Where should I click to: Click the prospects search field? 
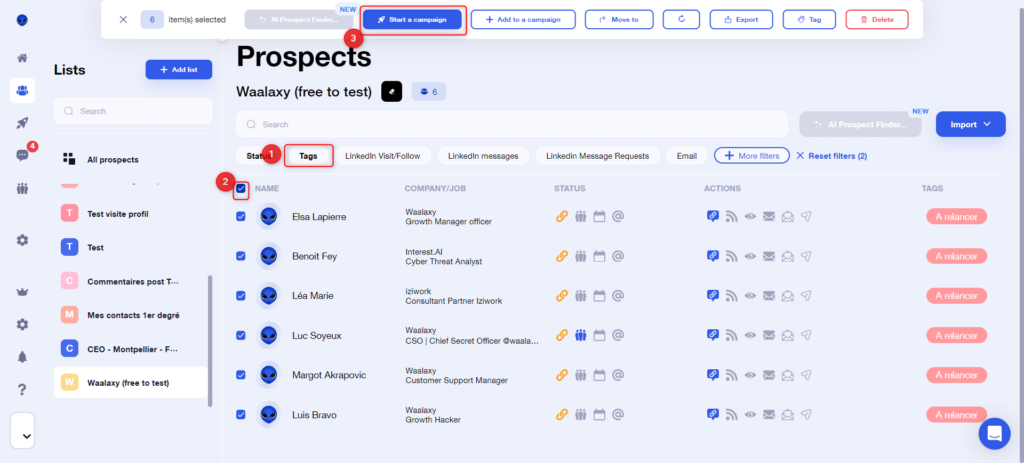tap(512, 124)
